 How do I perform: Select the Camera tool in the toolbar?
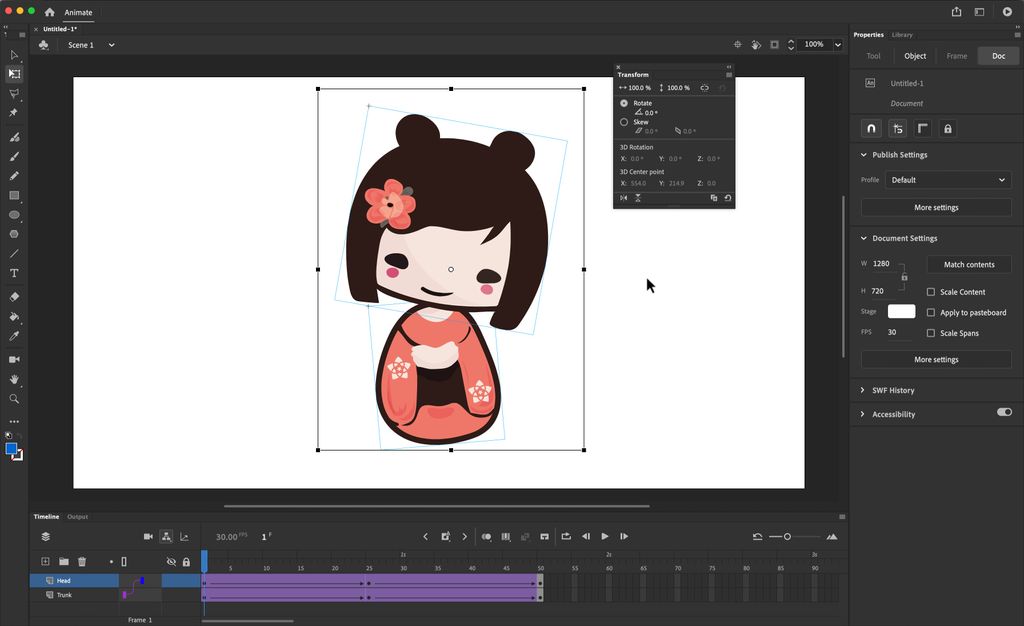[14, 358]
